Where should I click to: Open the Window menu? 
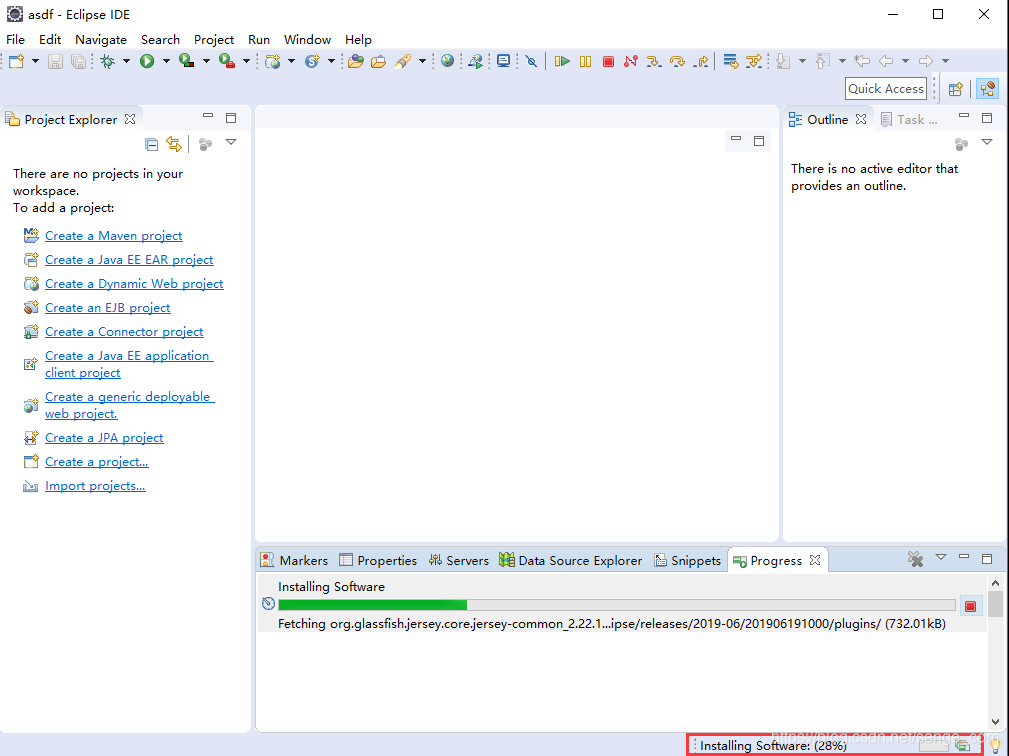coord(308,39)
